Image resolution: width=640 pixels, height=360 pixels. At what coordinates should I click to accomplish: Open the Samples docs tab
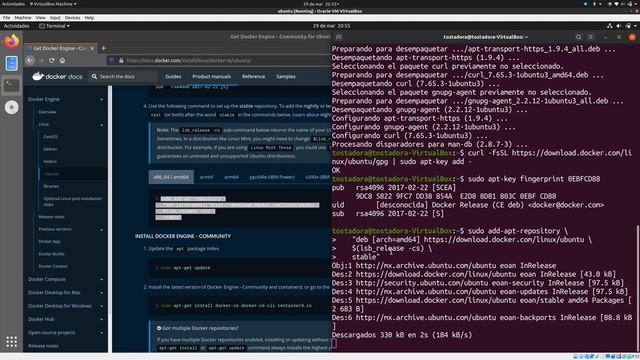tap(286, 76)
